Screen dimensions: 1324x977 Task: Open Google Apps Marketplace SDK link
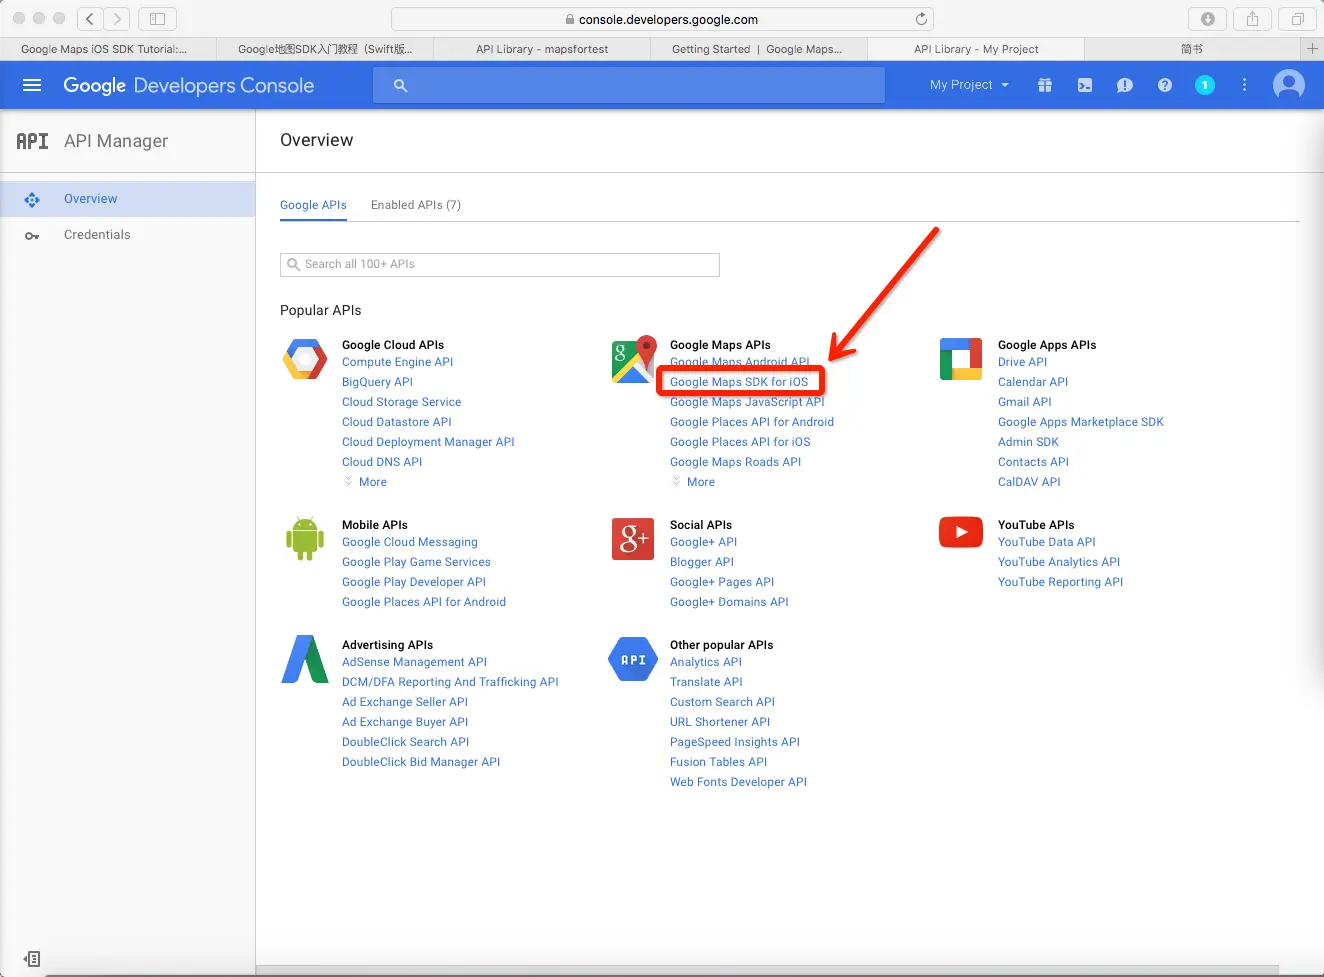point(1081,422)
